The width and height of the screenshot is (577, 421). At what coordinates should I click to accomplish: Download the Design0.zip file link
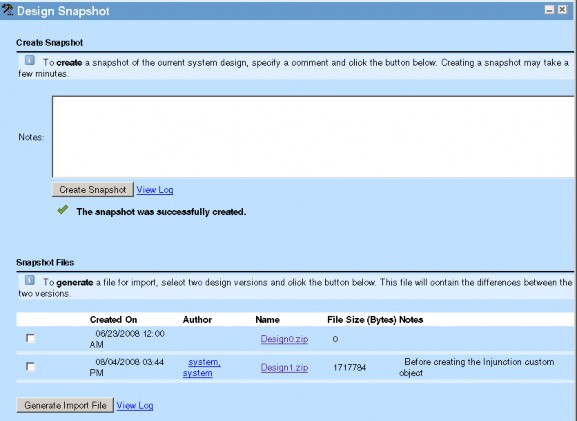284,339
